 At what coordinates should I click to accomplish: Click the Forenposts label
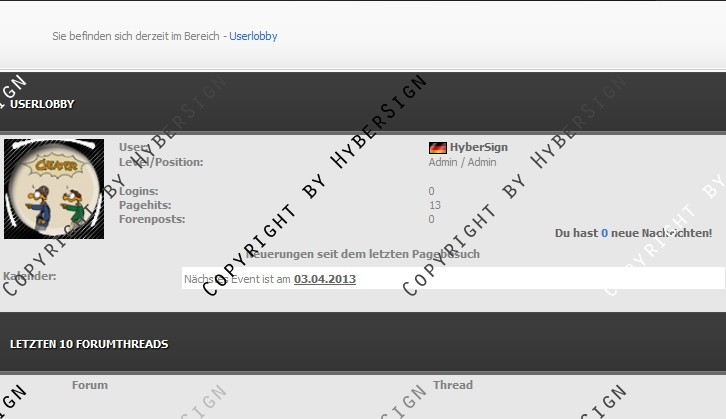tap(151, 219)
